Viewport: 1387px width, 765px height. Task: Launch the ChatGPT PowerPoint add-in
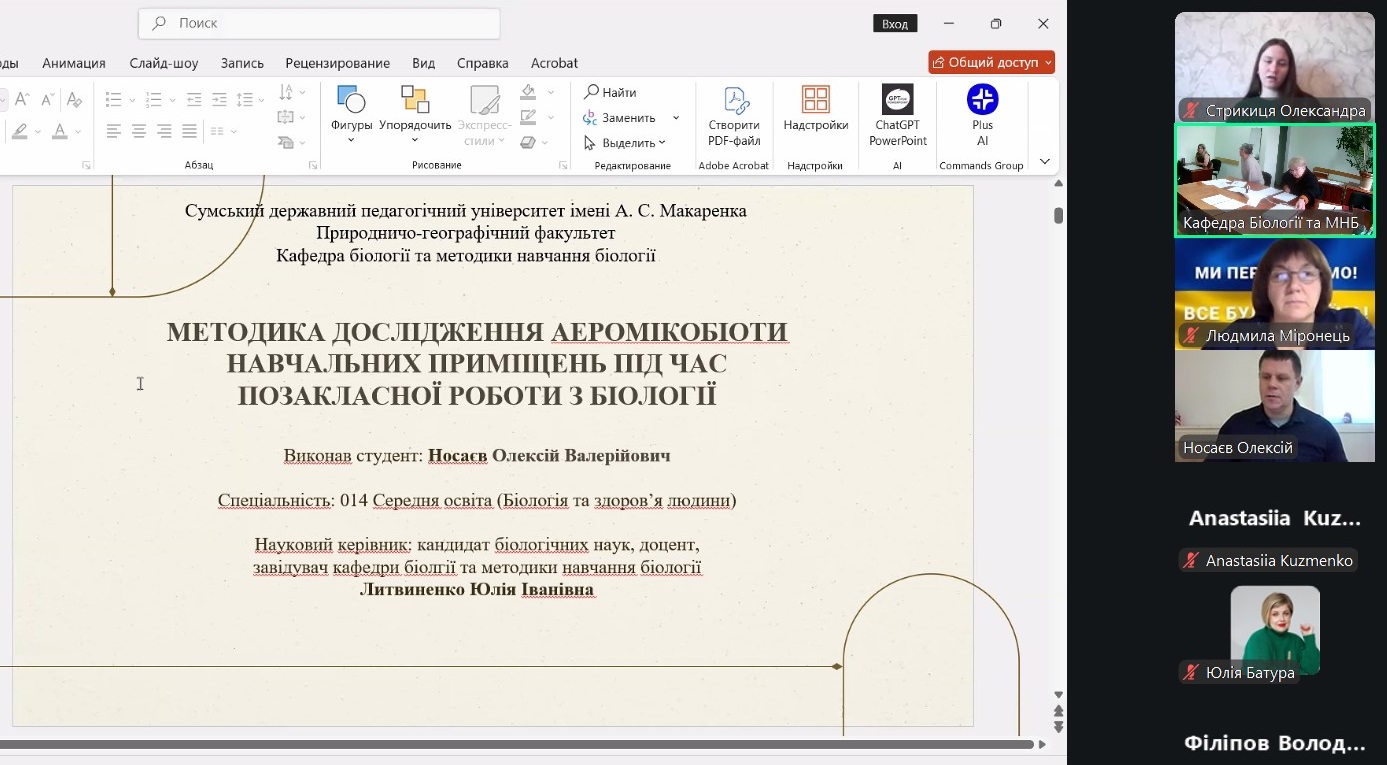897,100
